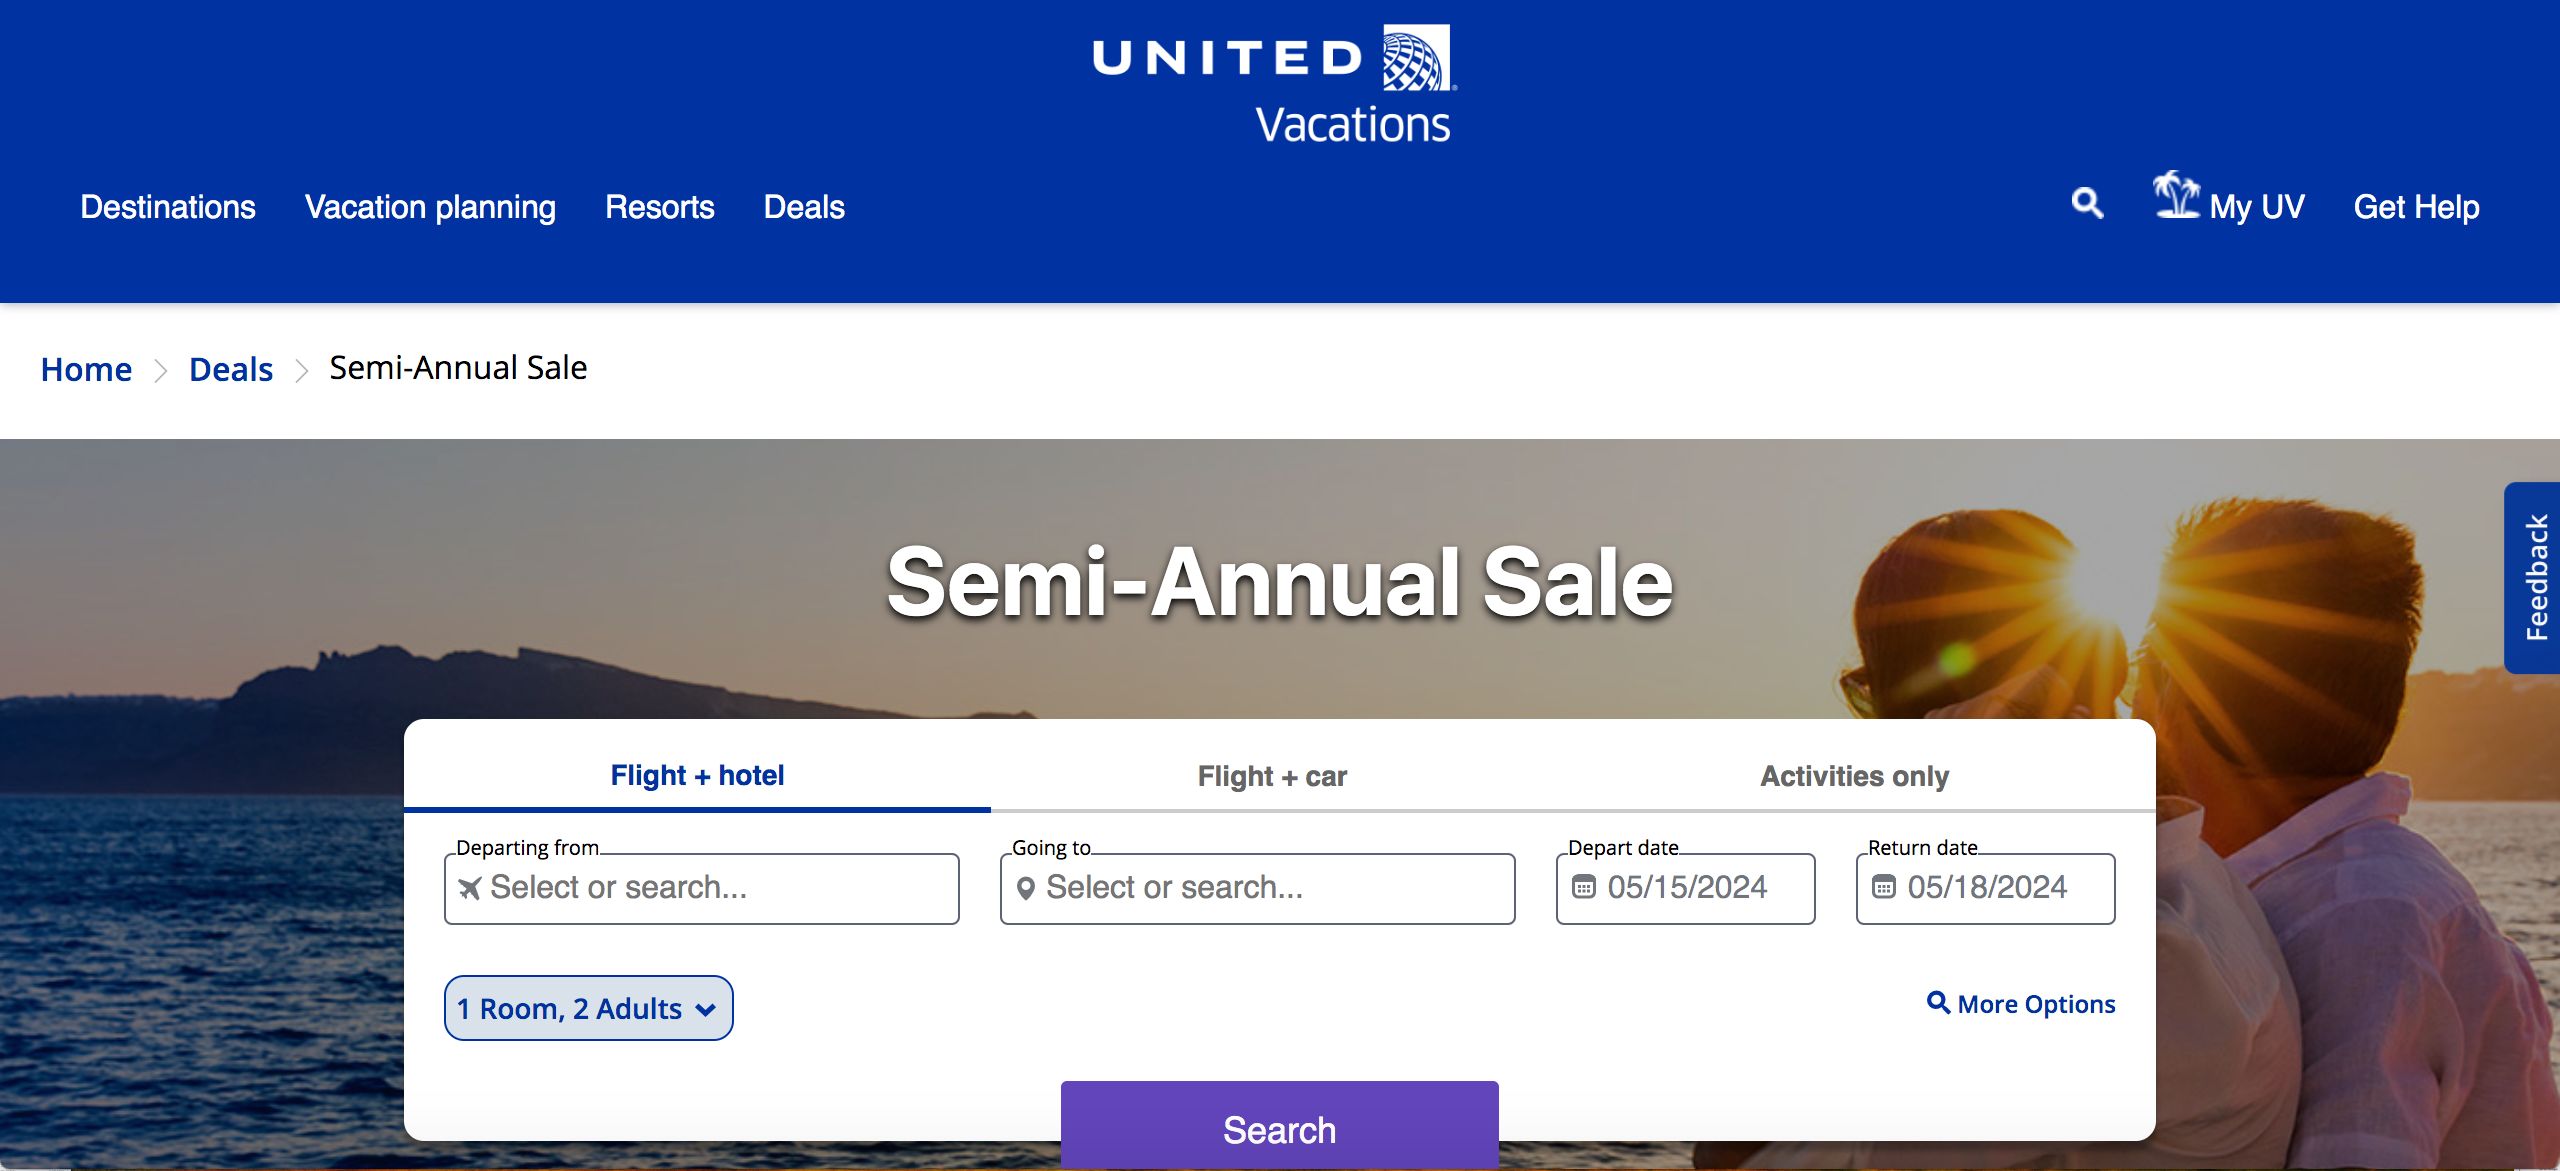Open the Return date calendar icon

pos(1884,887)
